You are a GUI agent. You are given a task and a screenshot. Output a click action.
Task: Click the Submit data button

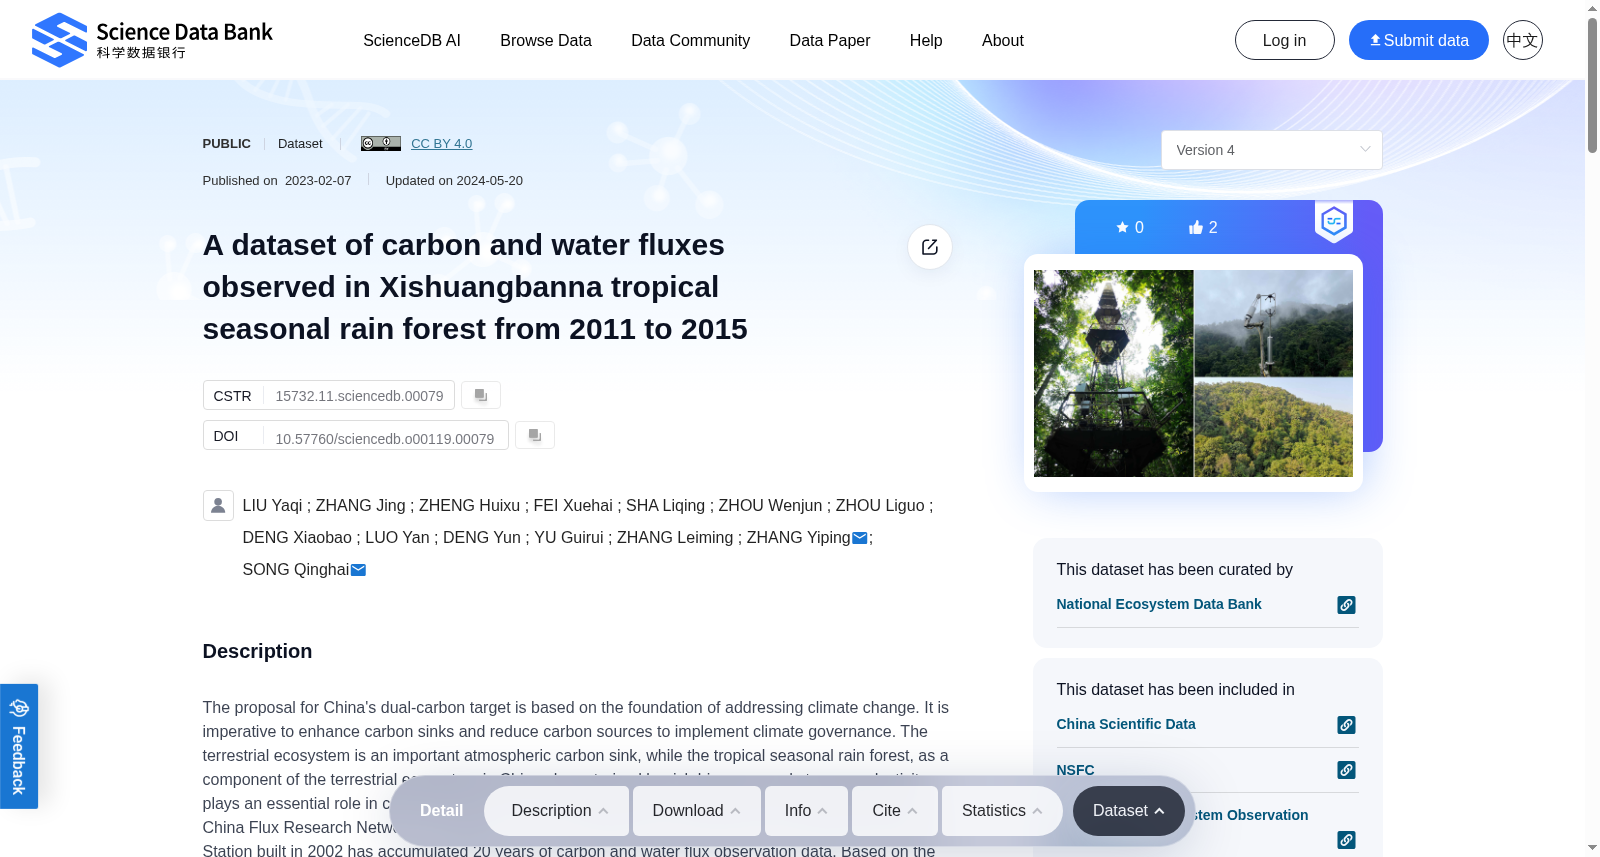(x=1418, y=40)
